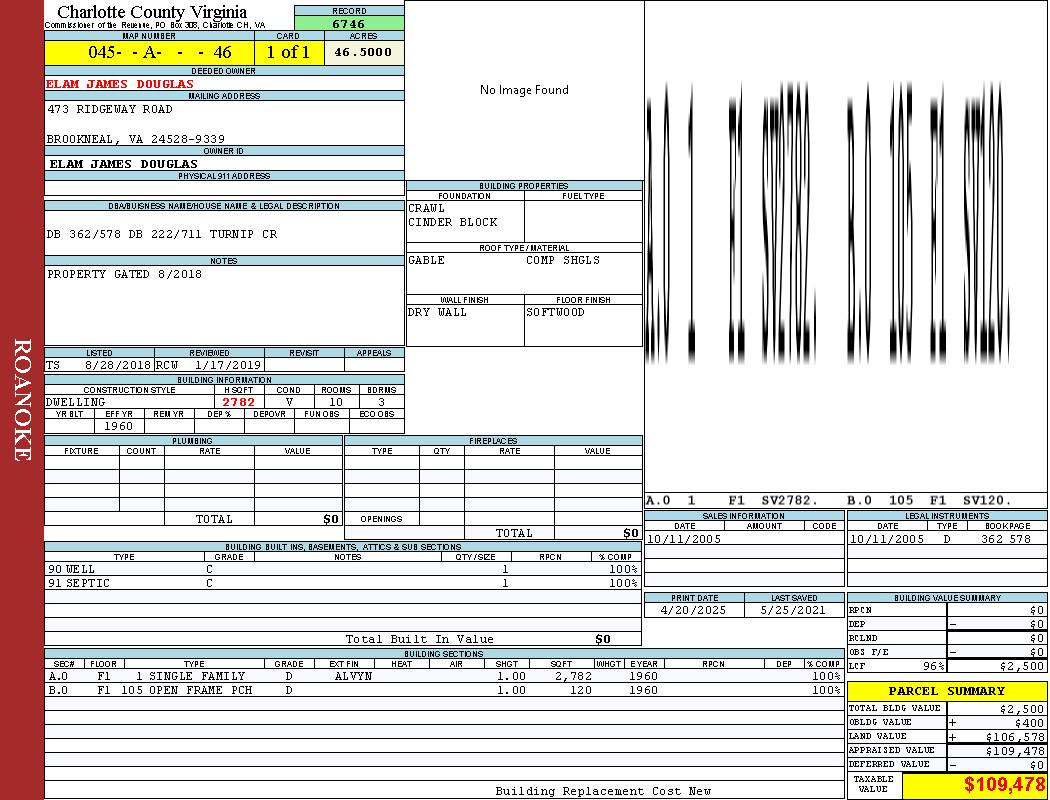Click the red deeded owner name ELAM JAMES DOUGLAS
This screenshot has height=800, width=1050.
tap(120, 84)
